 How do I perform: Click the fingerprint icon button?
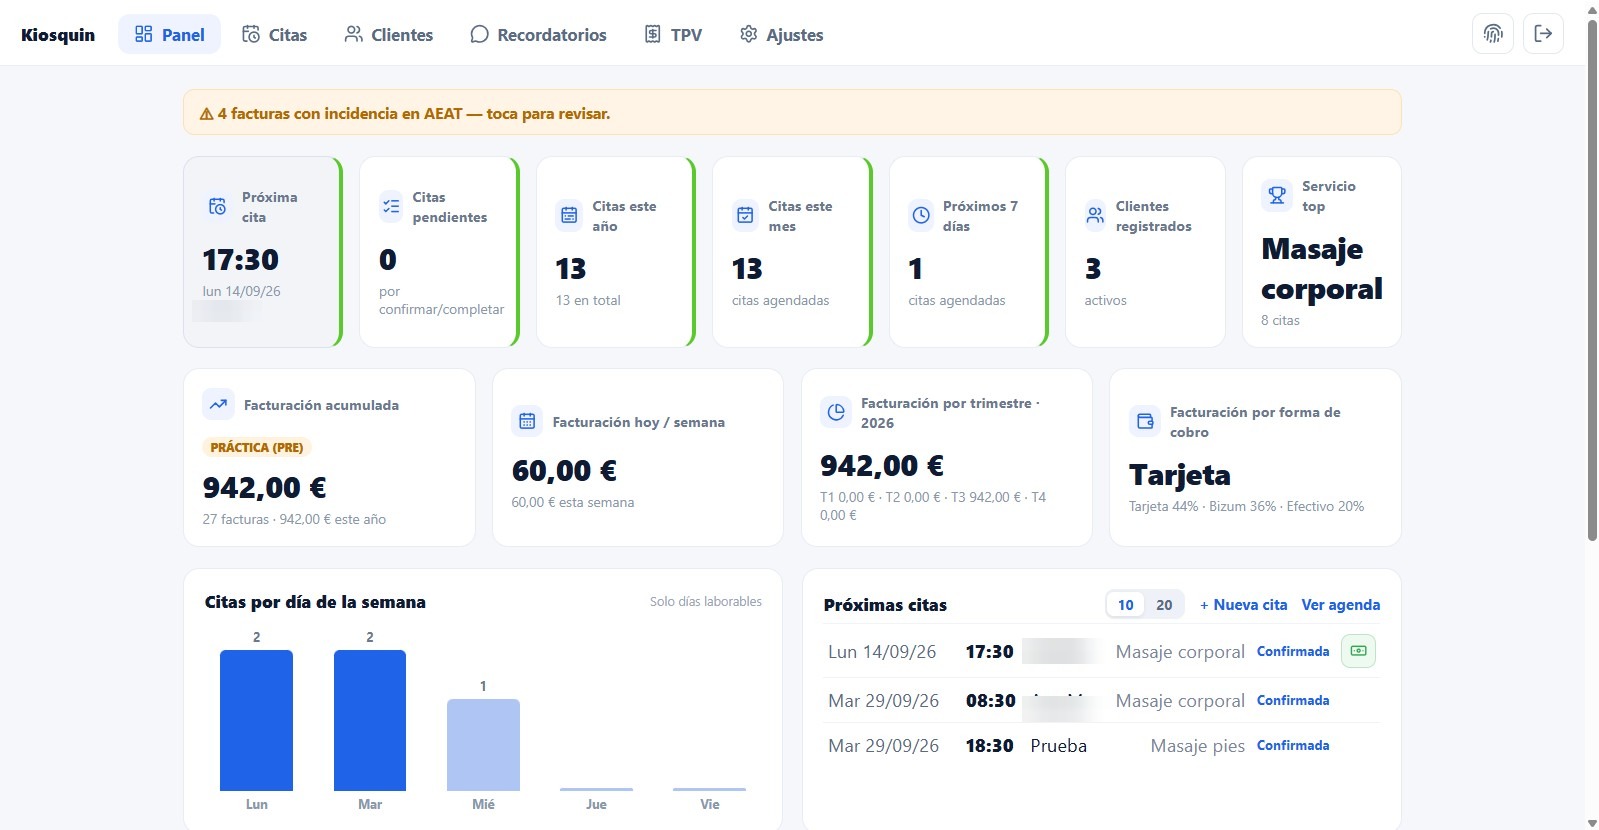click(x=1492, y=34)
